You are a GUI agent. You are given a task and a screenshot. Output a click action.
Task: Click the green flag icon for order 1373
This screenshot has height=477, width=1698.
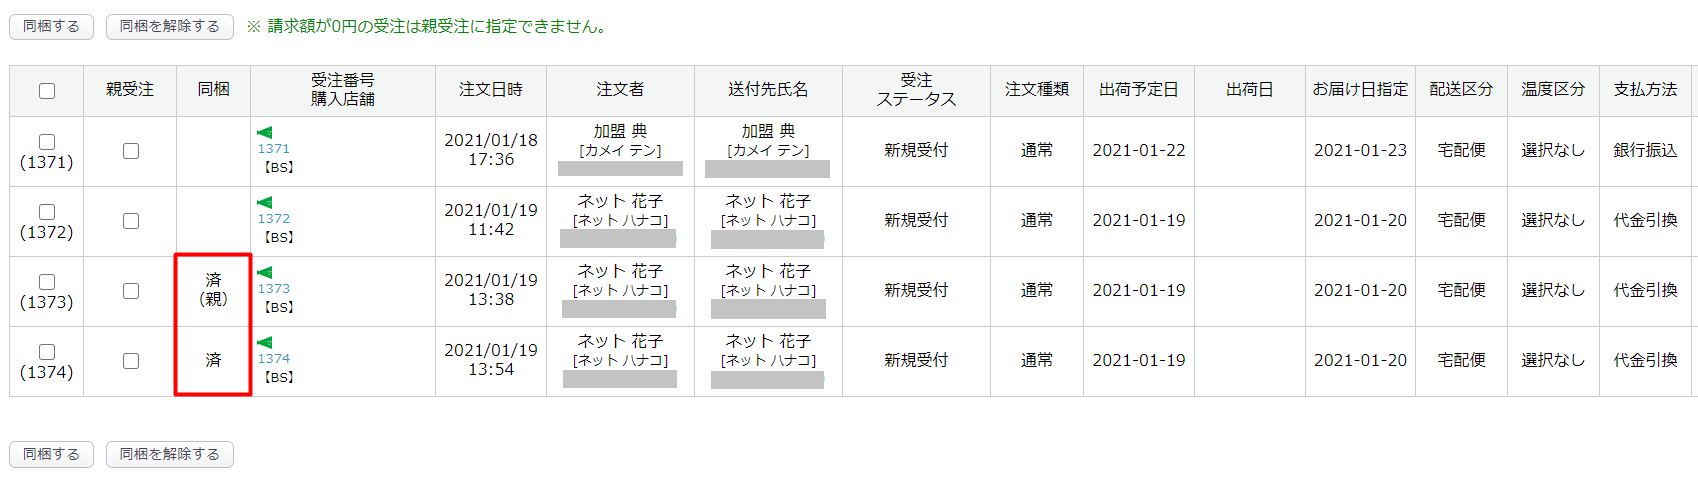click(x=265, y=272)
